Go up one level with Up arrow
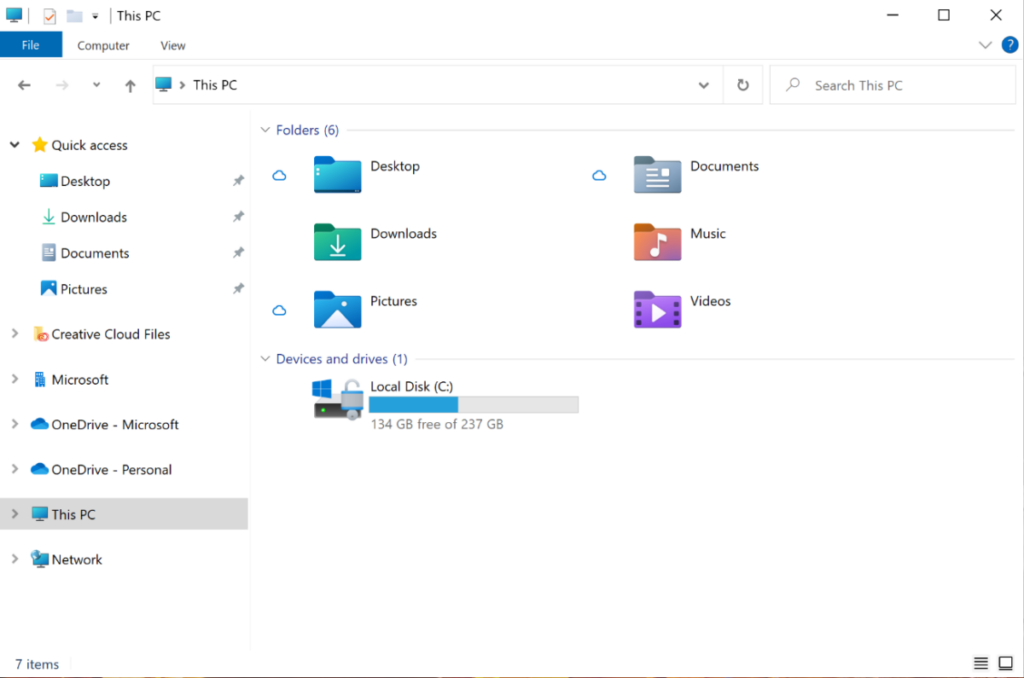Image resolution: width=1024 pixels, height=678 pixels. pyautogui.click(x=130, y=86)
